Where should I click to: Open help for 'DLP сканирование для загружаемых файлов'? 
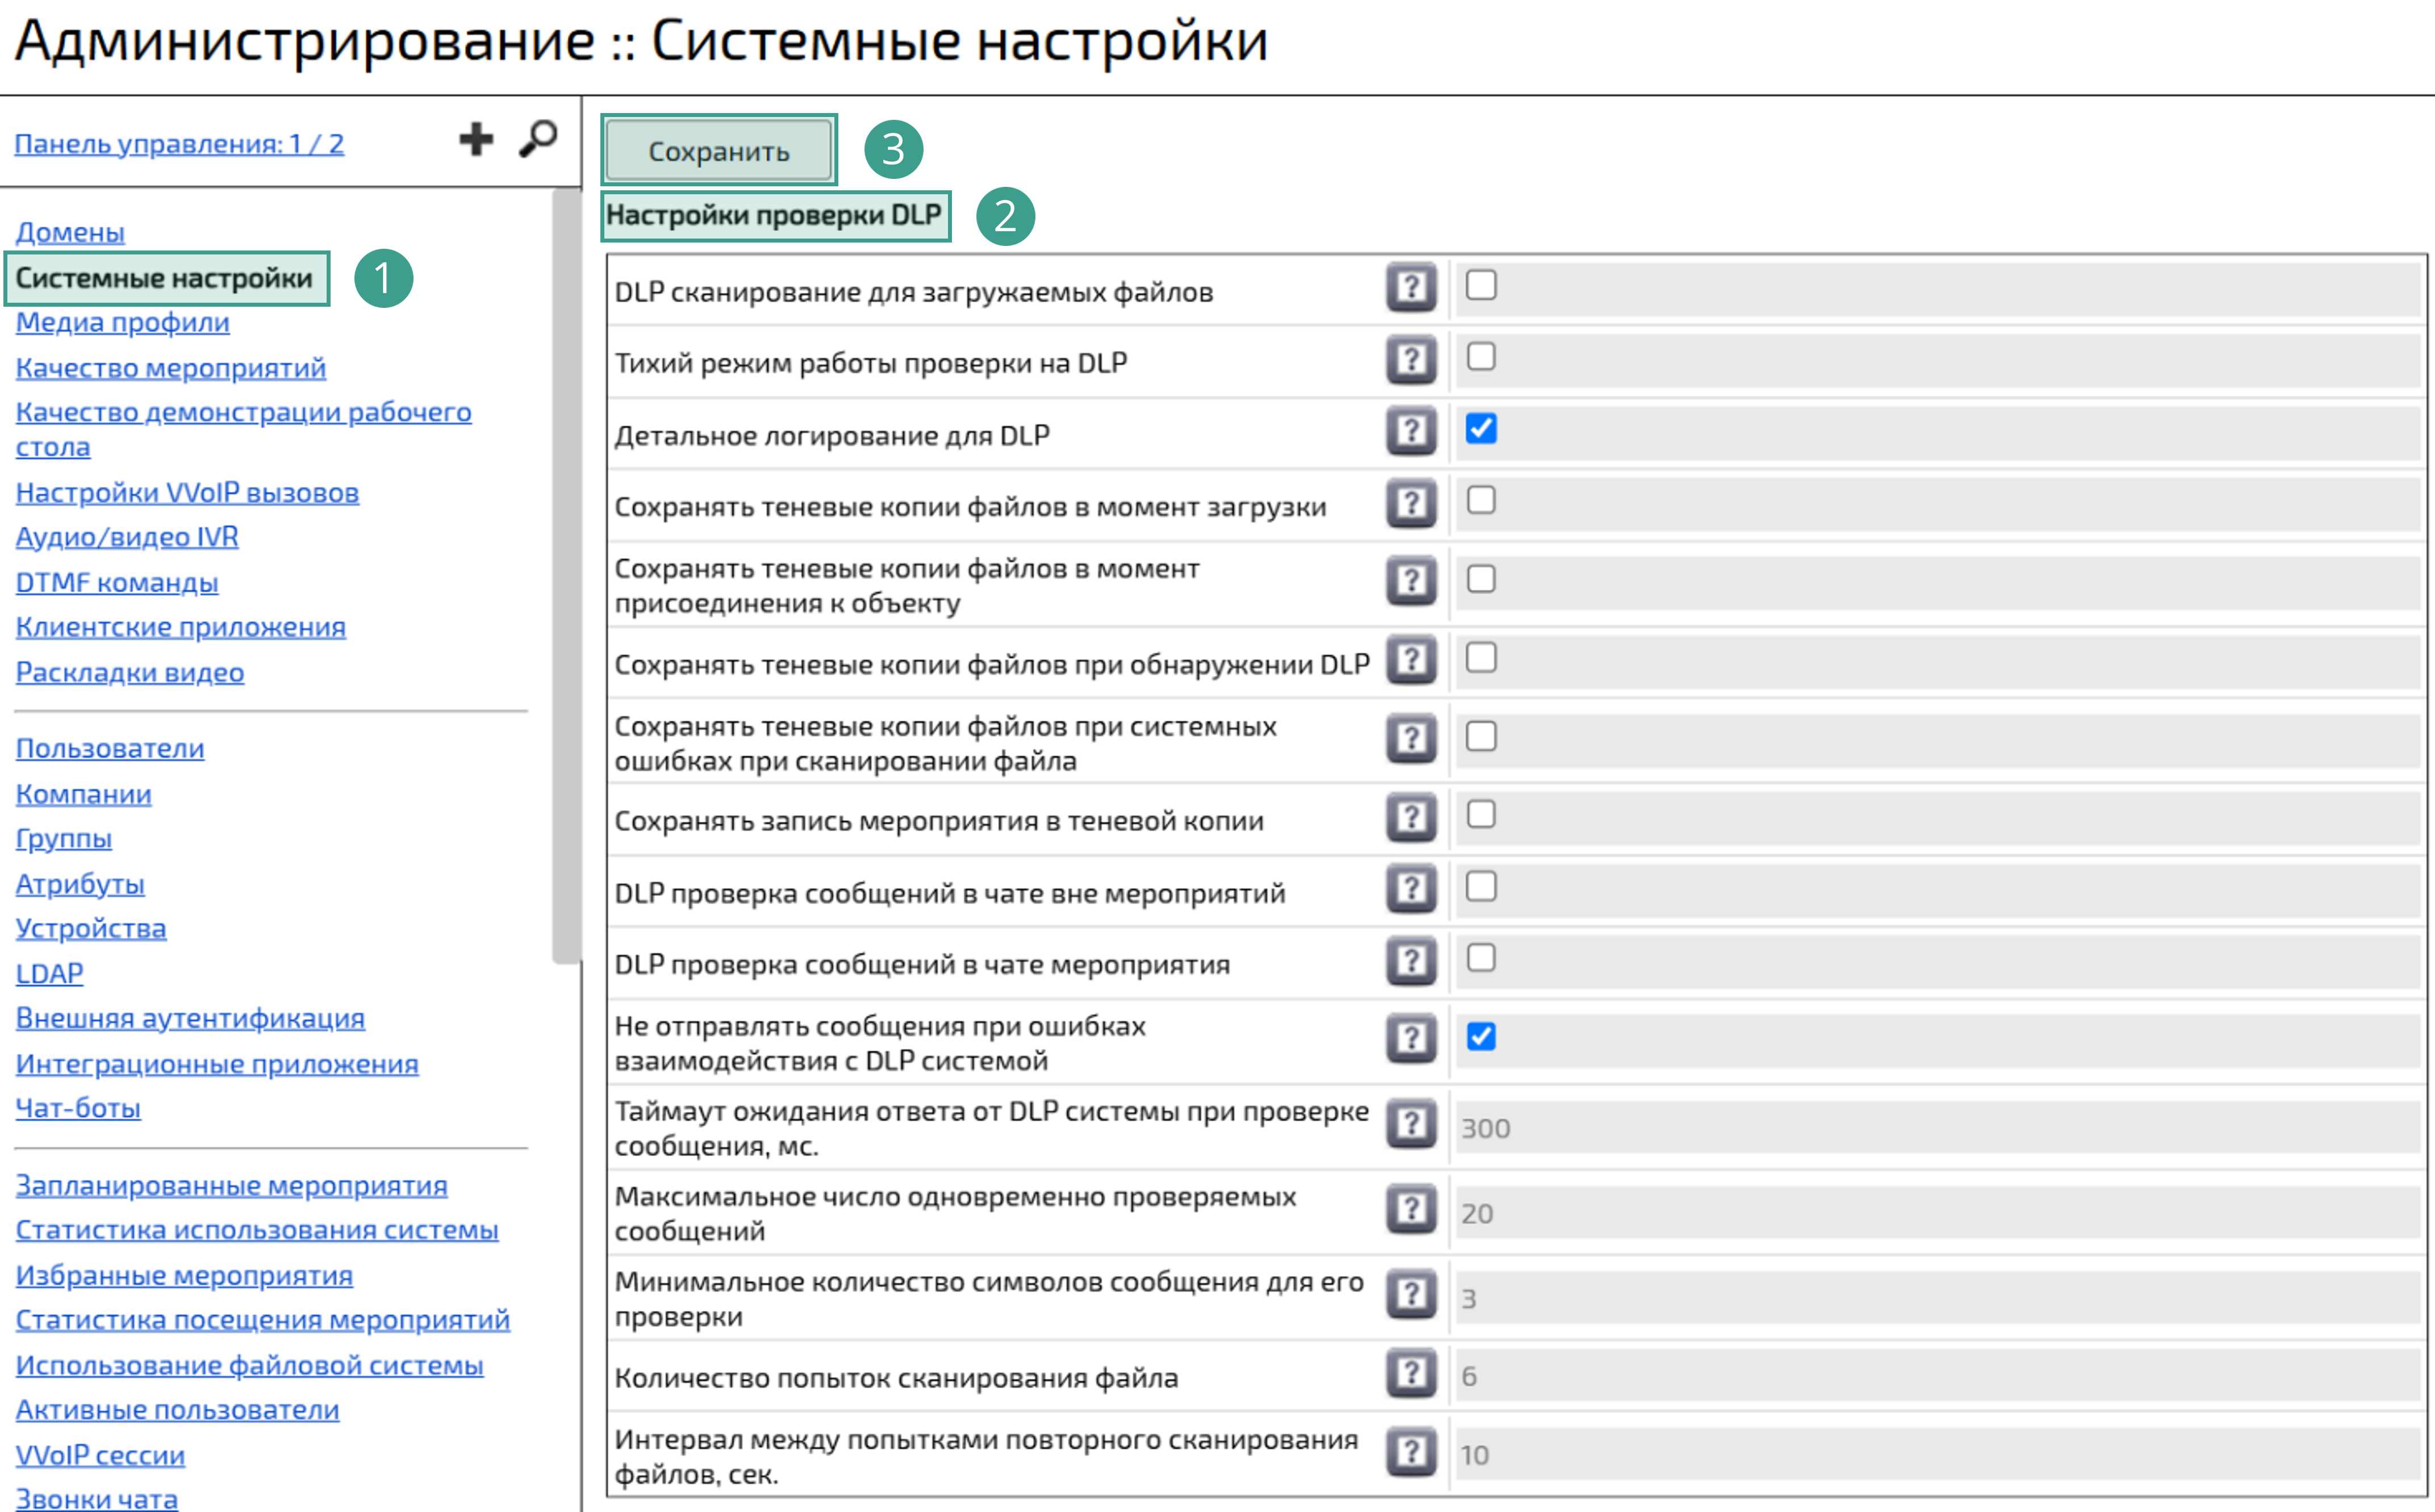point(1410,289)
